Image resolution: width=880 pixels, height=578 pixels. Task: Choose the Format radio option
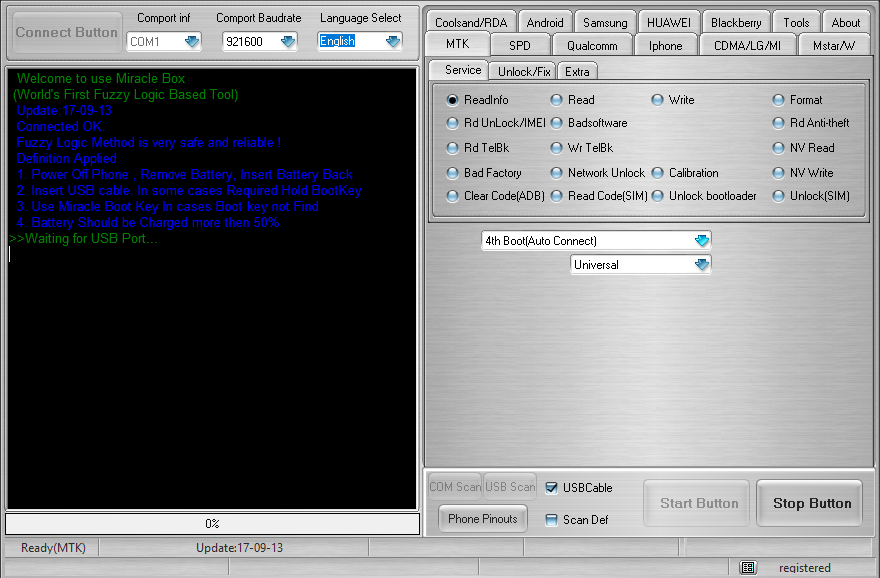coord(779,100)
